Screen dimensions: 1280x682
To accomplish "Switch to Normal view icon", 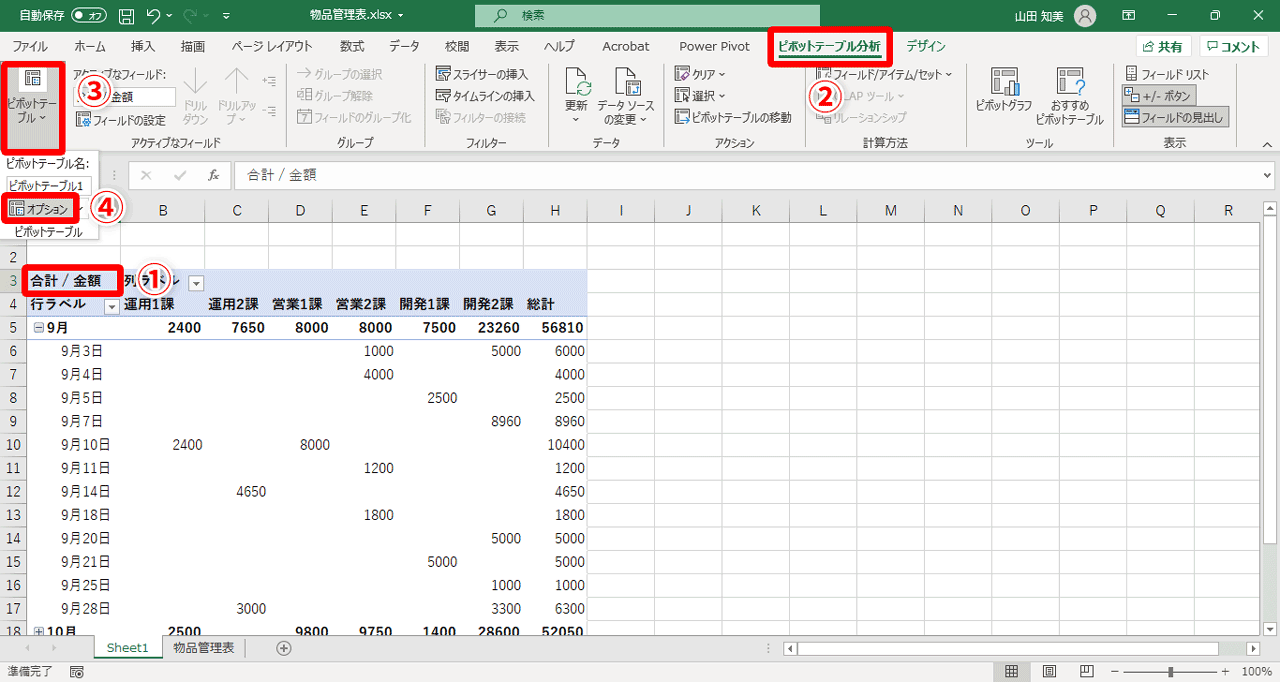I will (1011, 672).
